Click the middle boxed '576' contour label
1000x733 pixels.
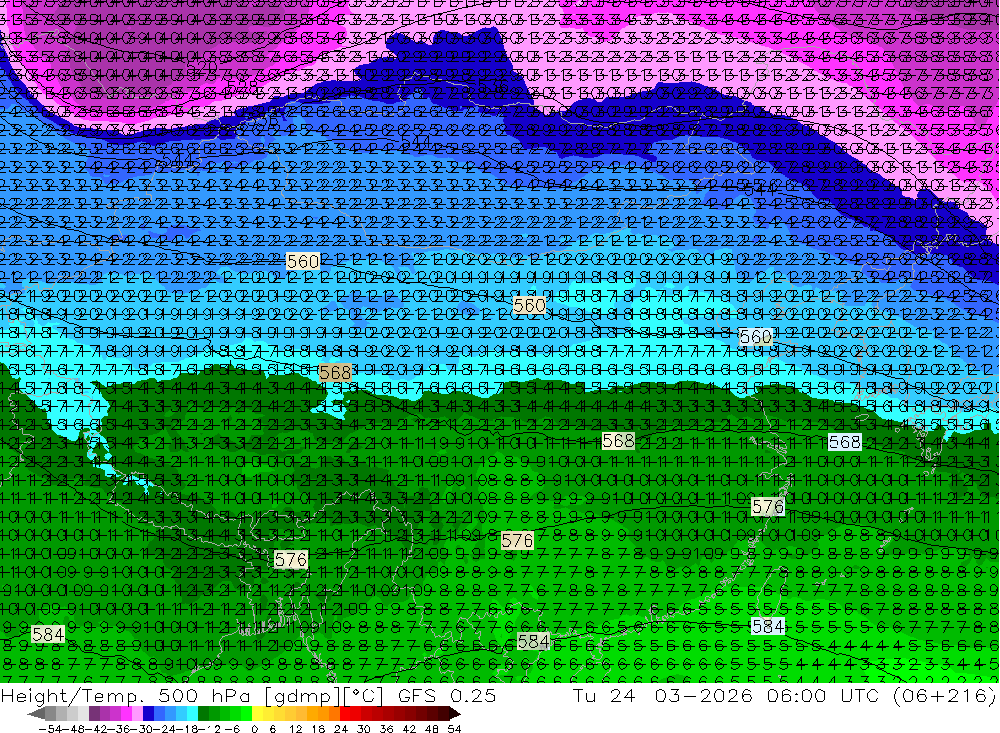pyautogui.click(x=517, y=541)
